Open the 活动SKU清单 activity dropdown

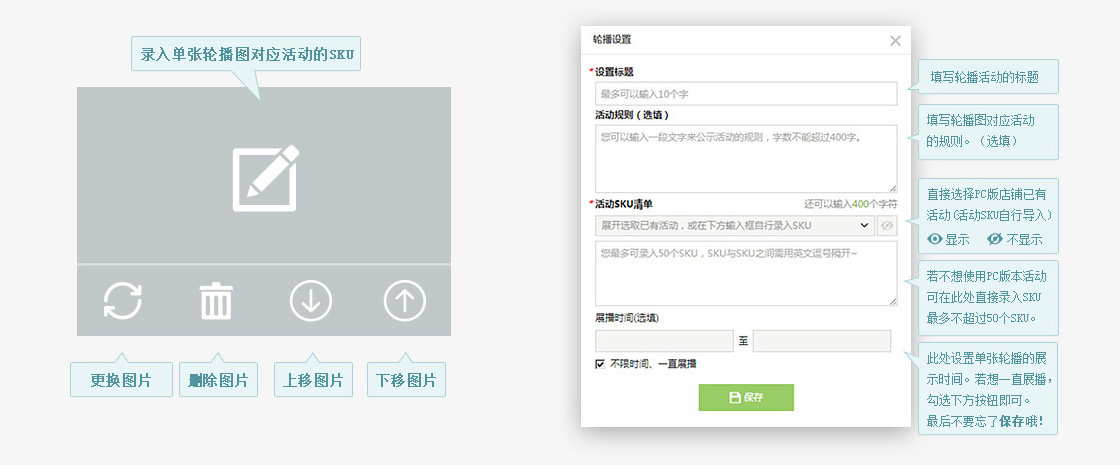point(735,226)
